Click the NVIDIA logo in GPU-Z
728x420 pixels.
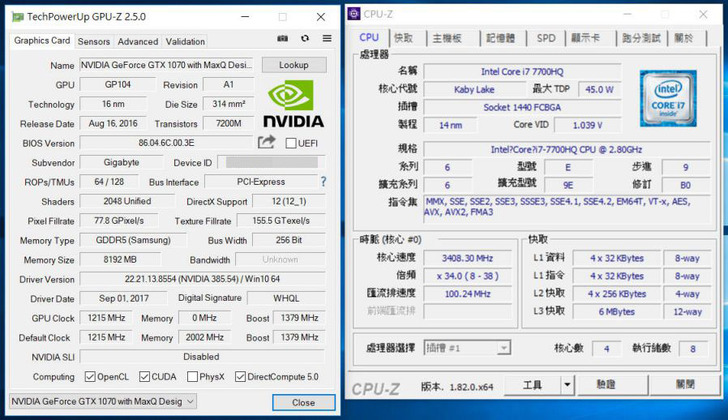(x=293, y=104)
